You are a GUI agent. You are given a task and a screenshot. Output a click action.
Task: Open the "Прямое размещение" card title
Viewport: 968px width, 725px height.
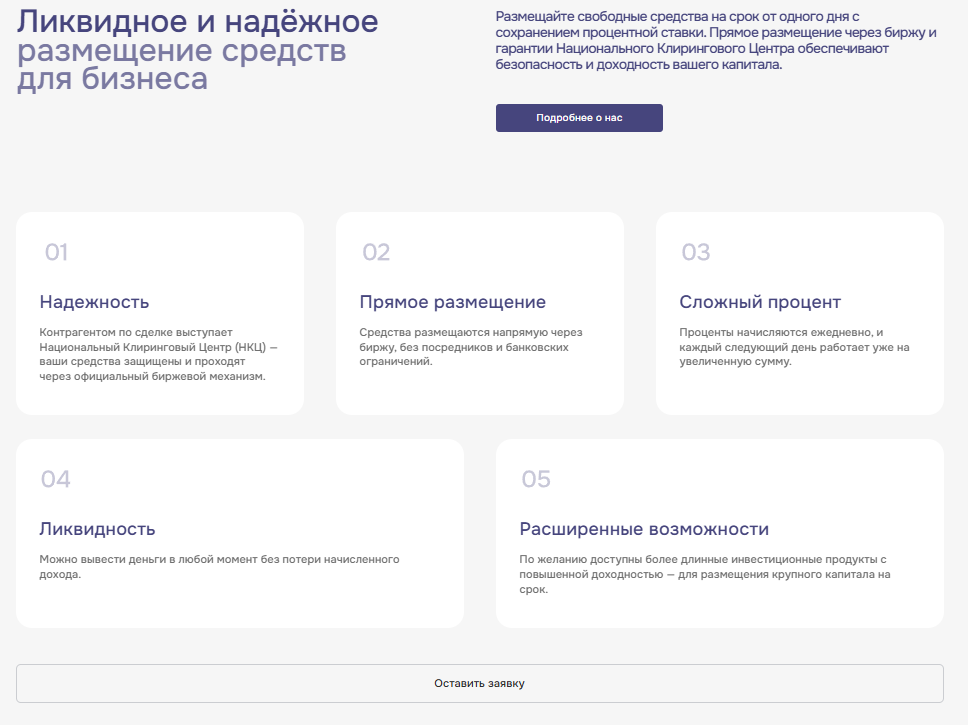coord(452,302)
